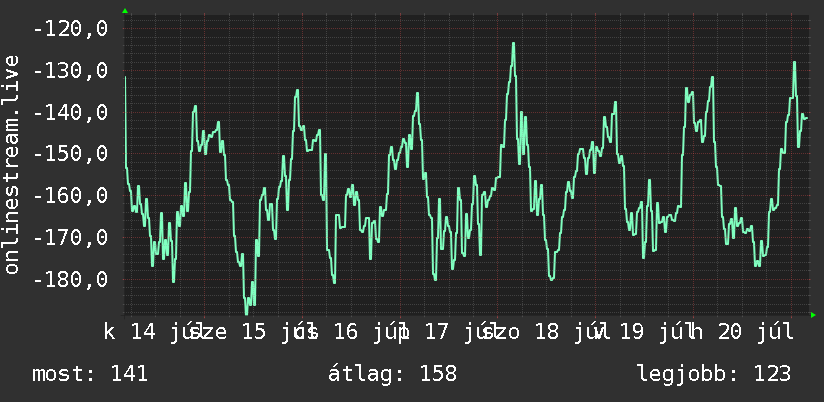Click the '16' date label on X axis
Screen dimensions: 824x402
(x=345, y=332)
